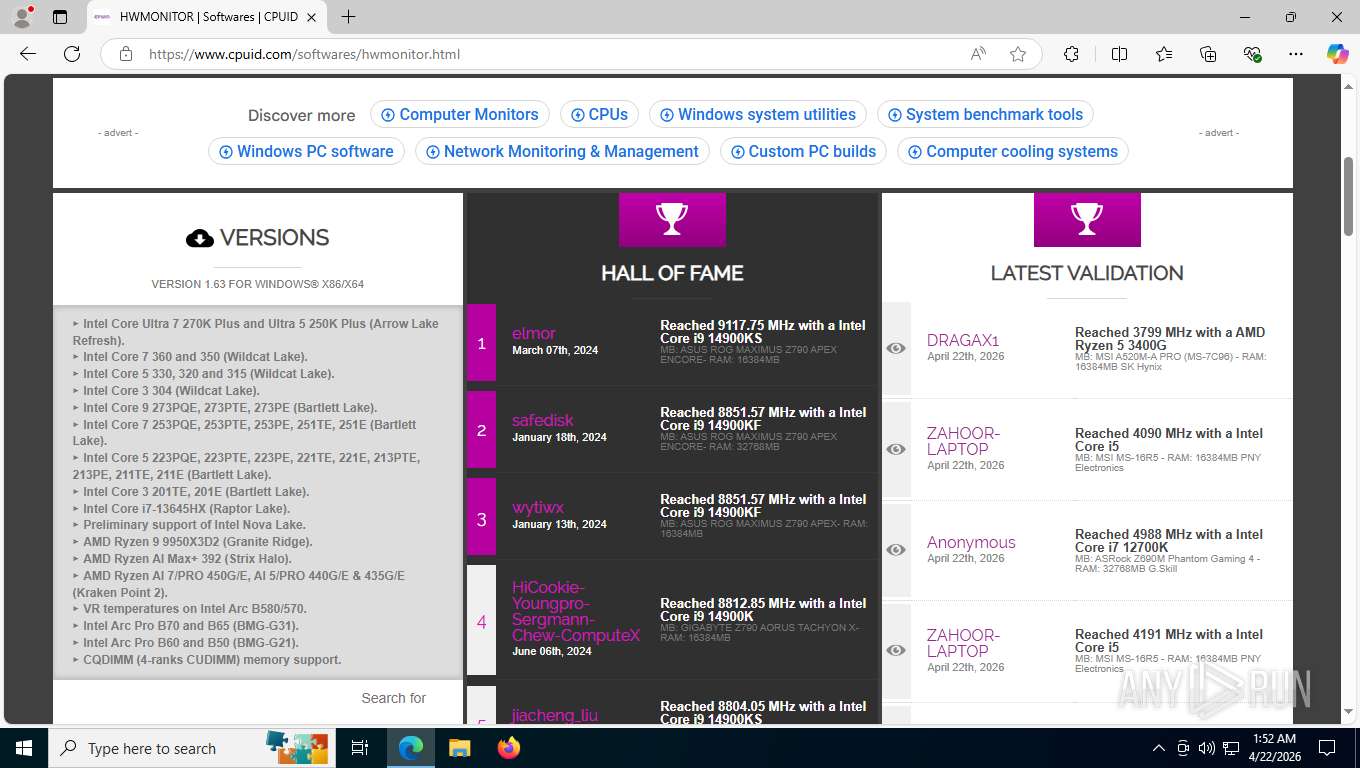Click Latest Validation trophy icon
This screenshot has height=768, width=1360.
pyautogui.click(x=1087, y=218)
